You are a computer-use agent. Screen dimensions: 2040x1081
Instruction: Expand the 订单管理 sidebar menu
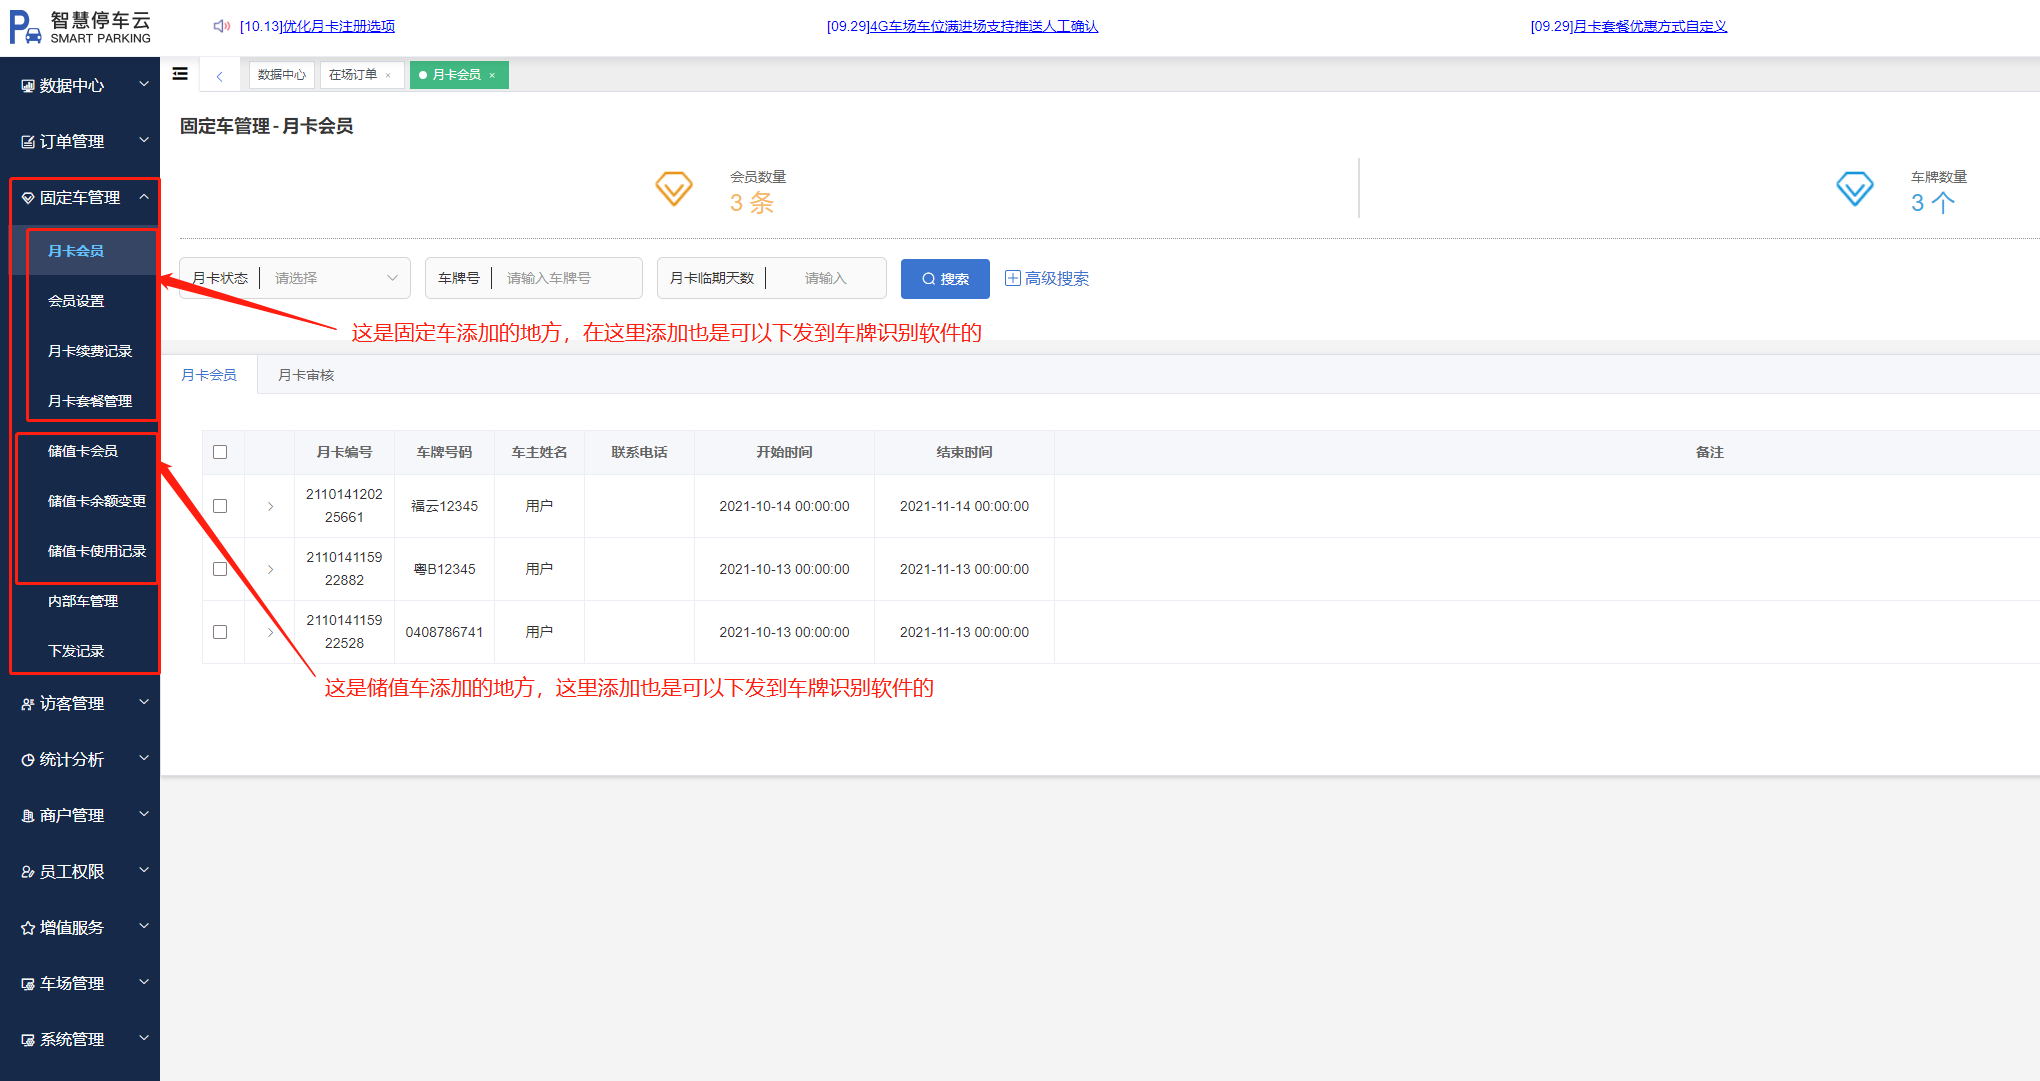coord(144,141)
